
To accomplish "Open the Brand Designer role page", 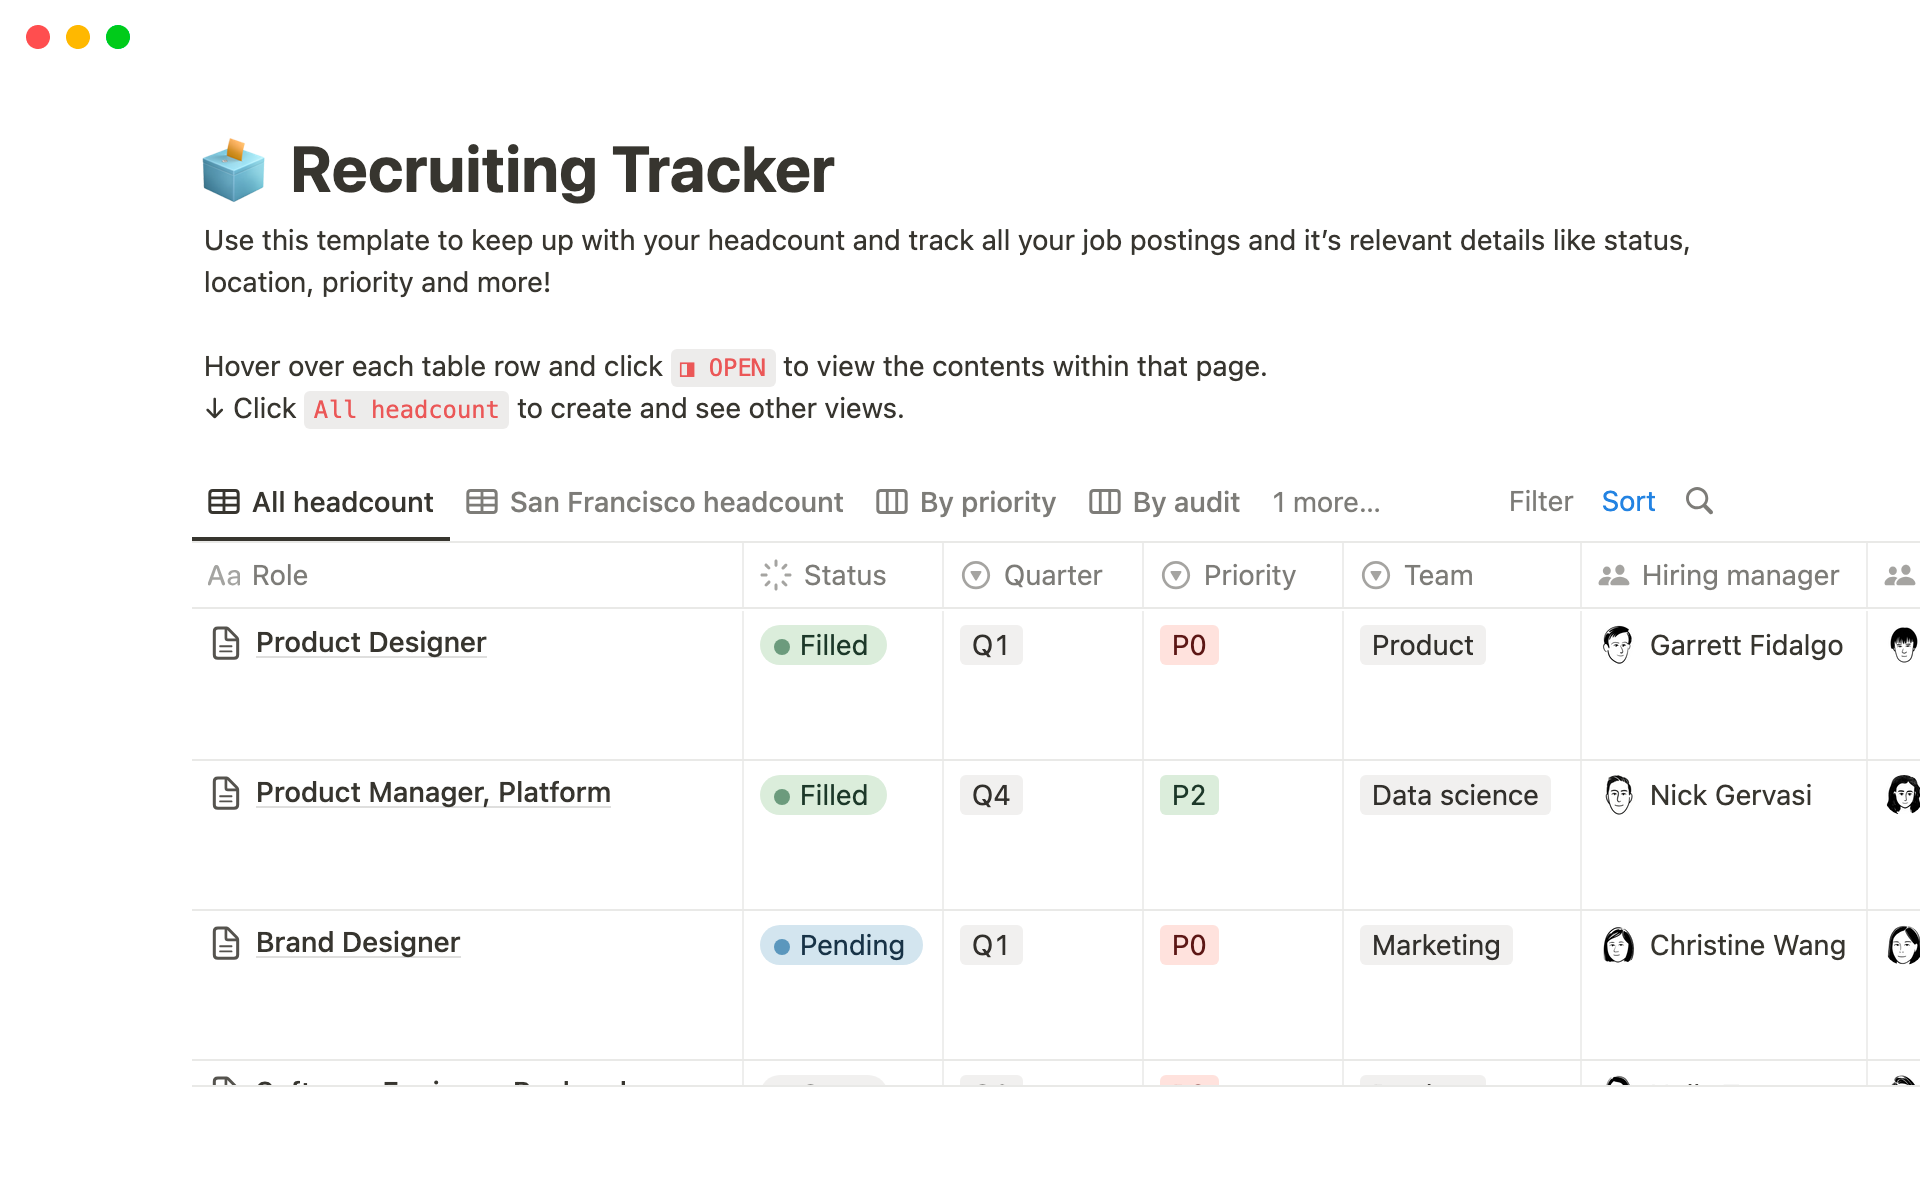I will 358,943.
